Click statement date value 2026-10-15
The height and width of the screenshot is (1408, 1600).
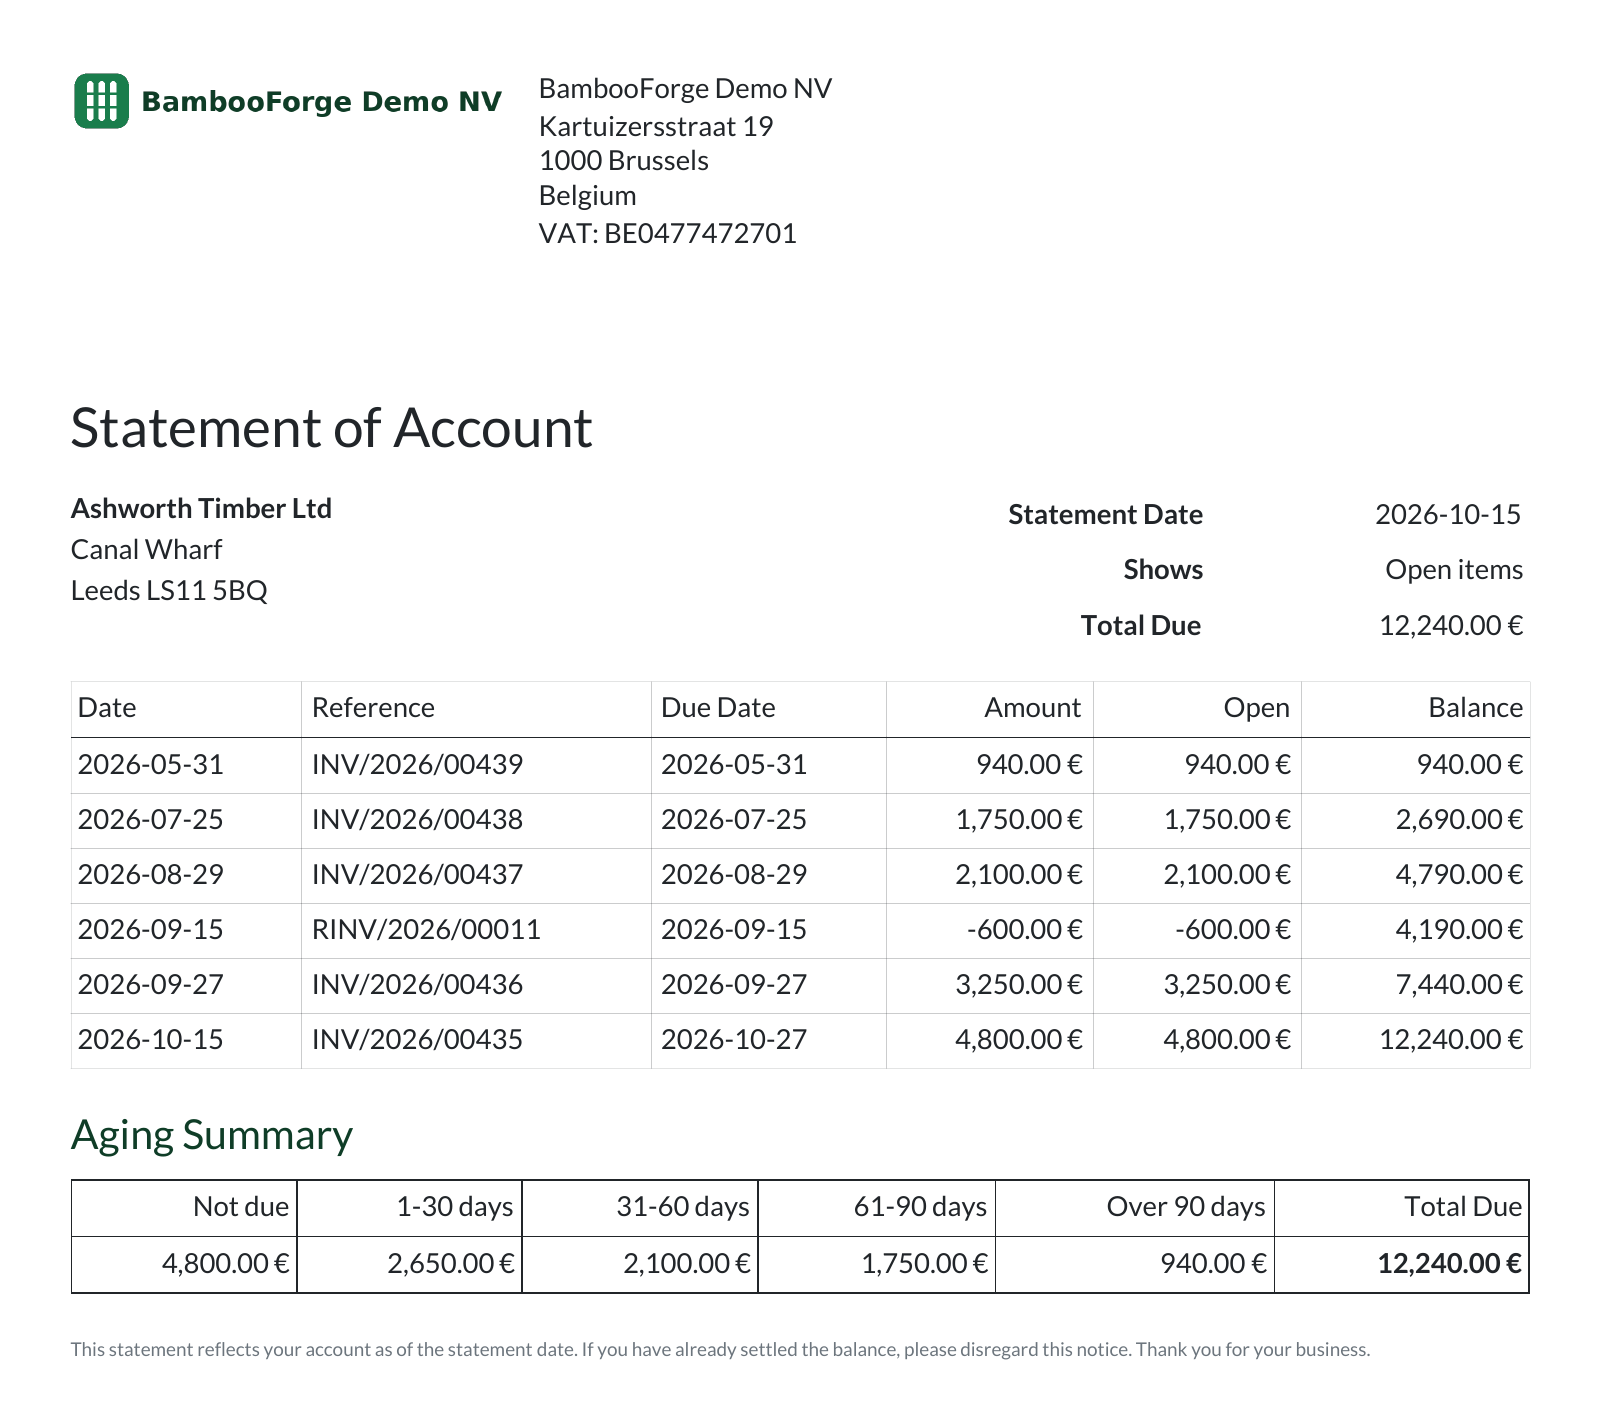[1448, 514]
